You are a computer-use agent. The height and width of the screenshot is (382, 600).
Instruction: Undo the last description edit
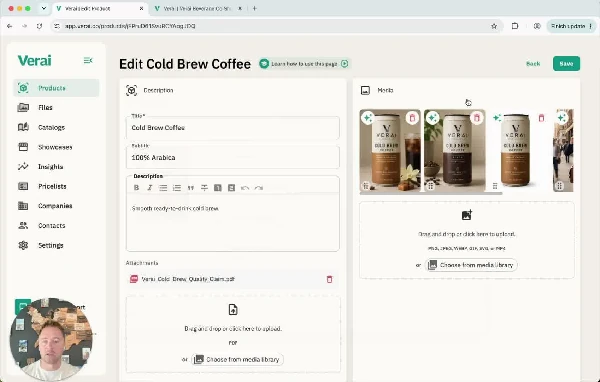[x=245, y=188]
